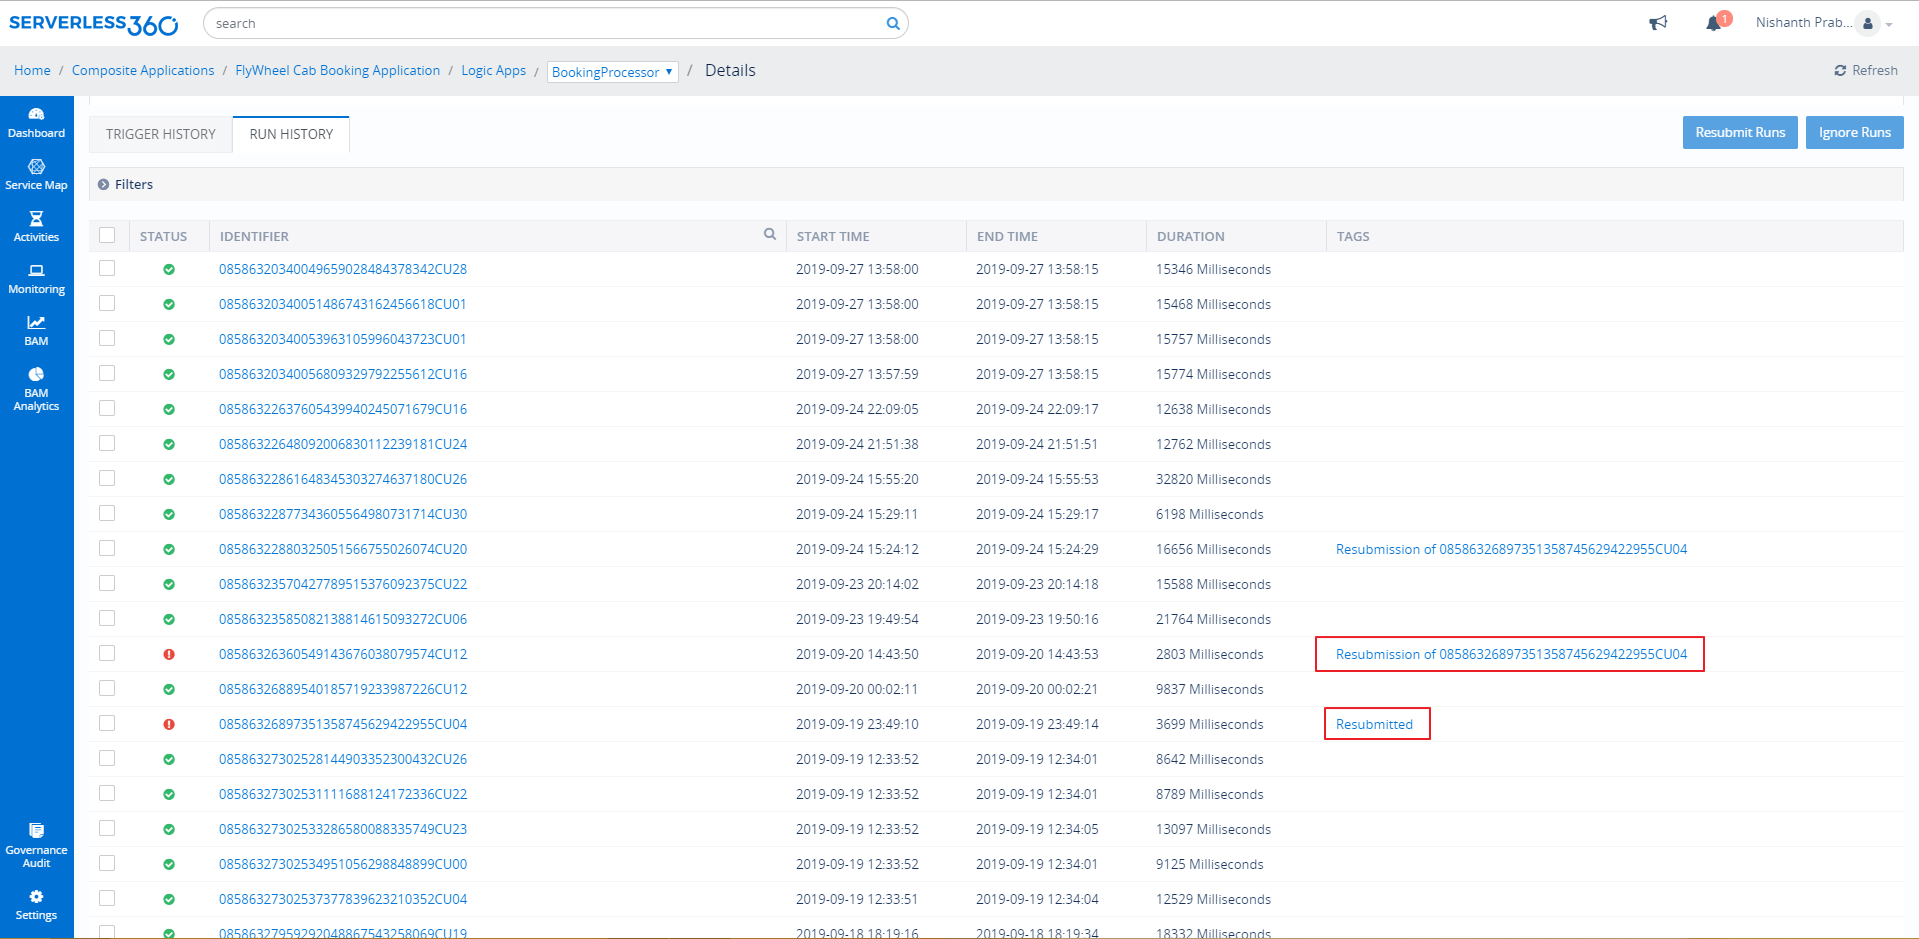Check the row for run ending 226CU12
Screen dimensions: 1919x939
point(107,688)
